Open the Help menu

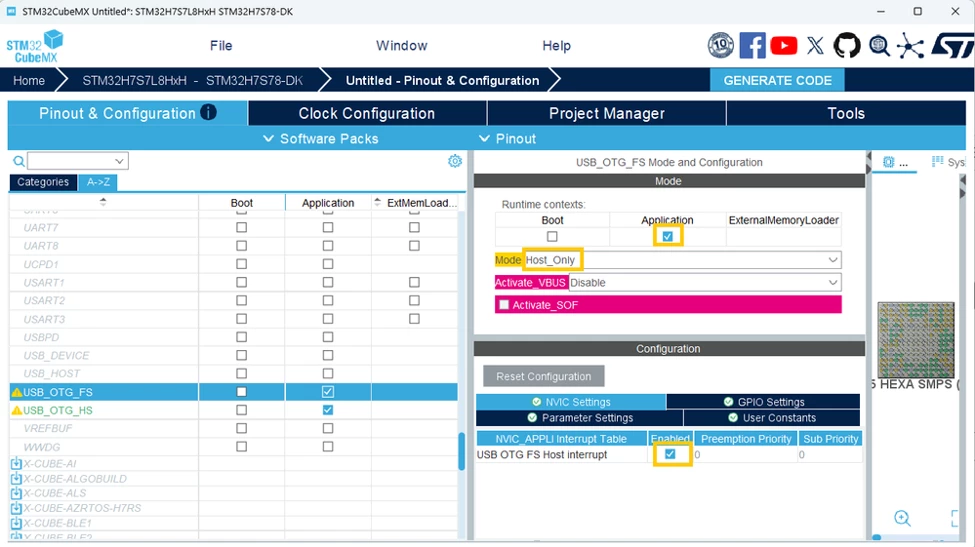pyautogui.click(x=557, y=45)
